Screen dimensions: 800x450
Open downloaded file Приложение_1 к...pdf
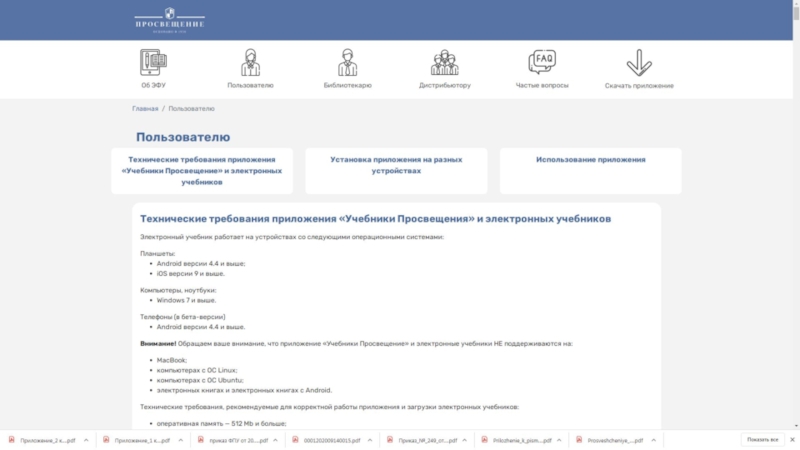coord(142,440)
